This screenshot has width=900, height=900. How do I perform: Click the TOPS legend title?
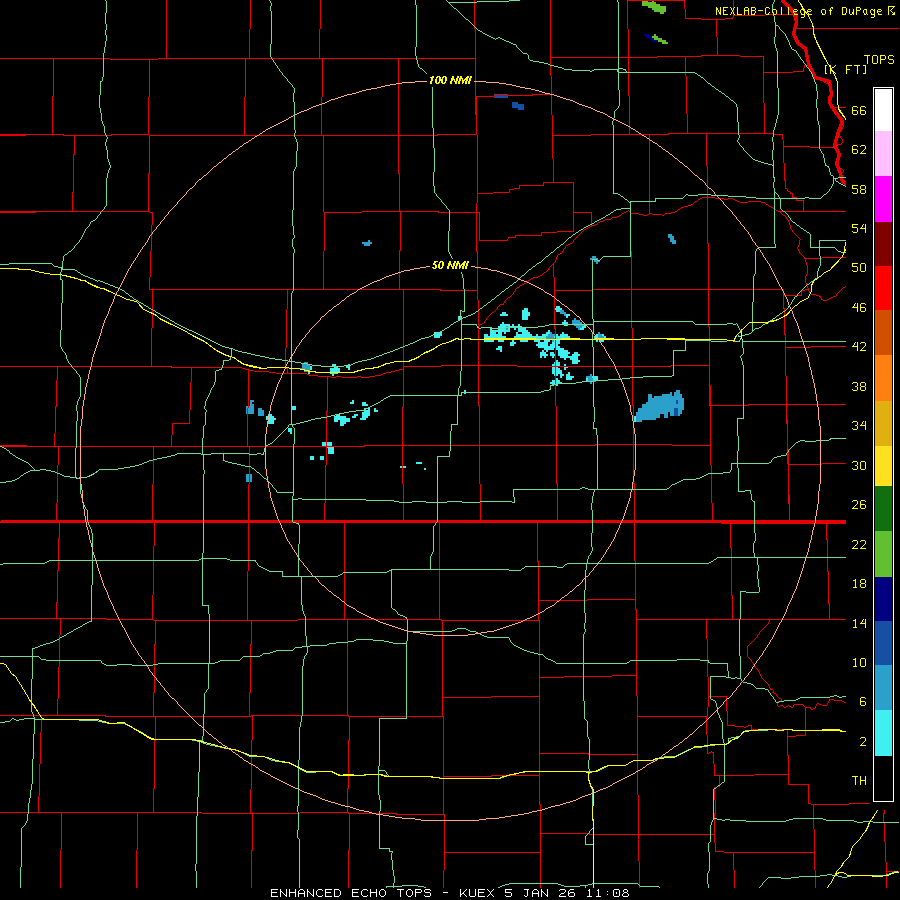[879, 59]
